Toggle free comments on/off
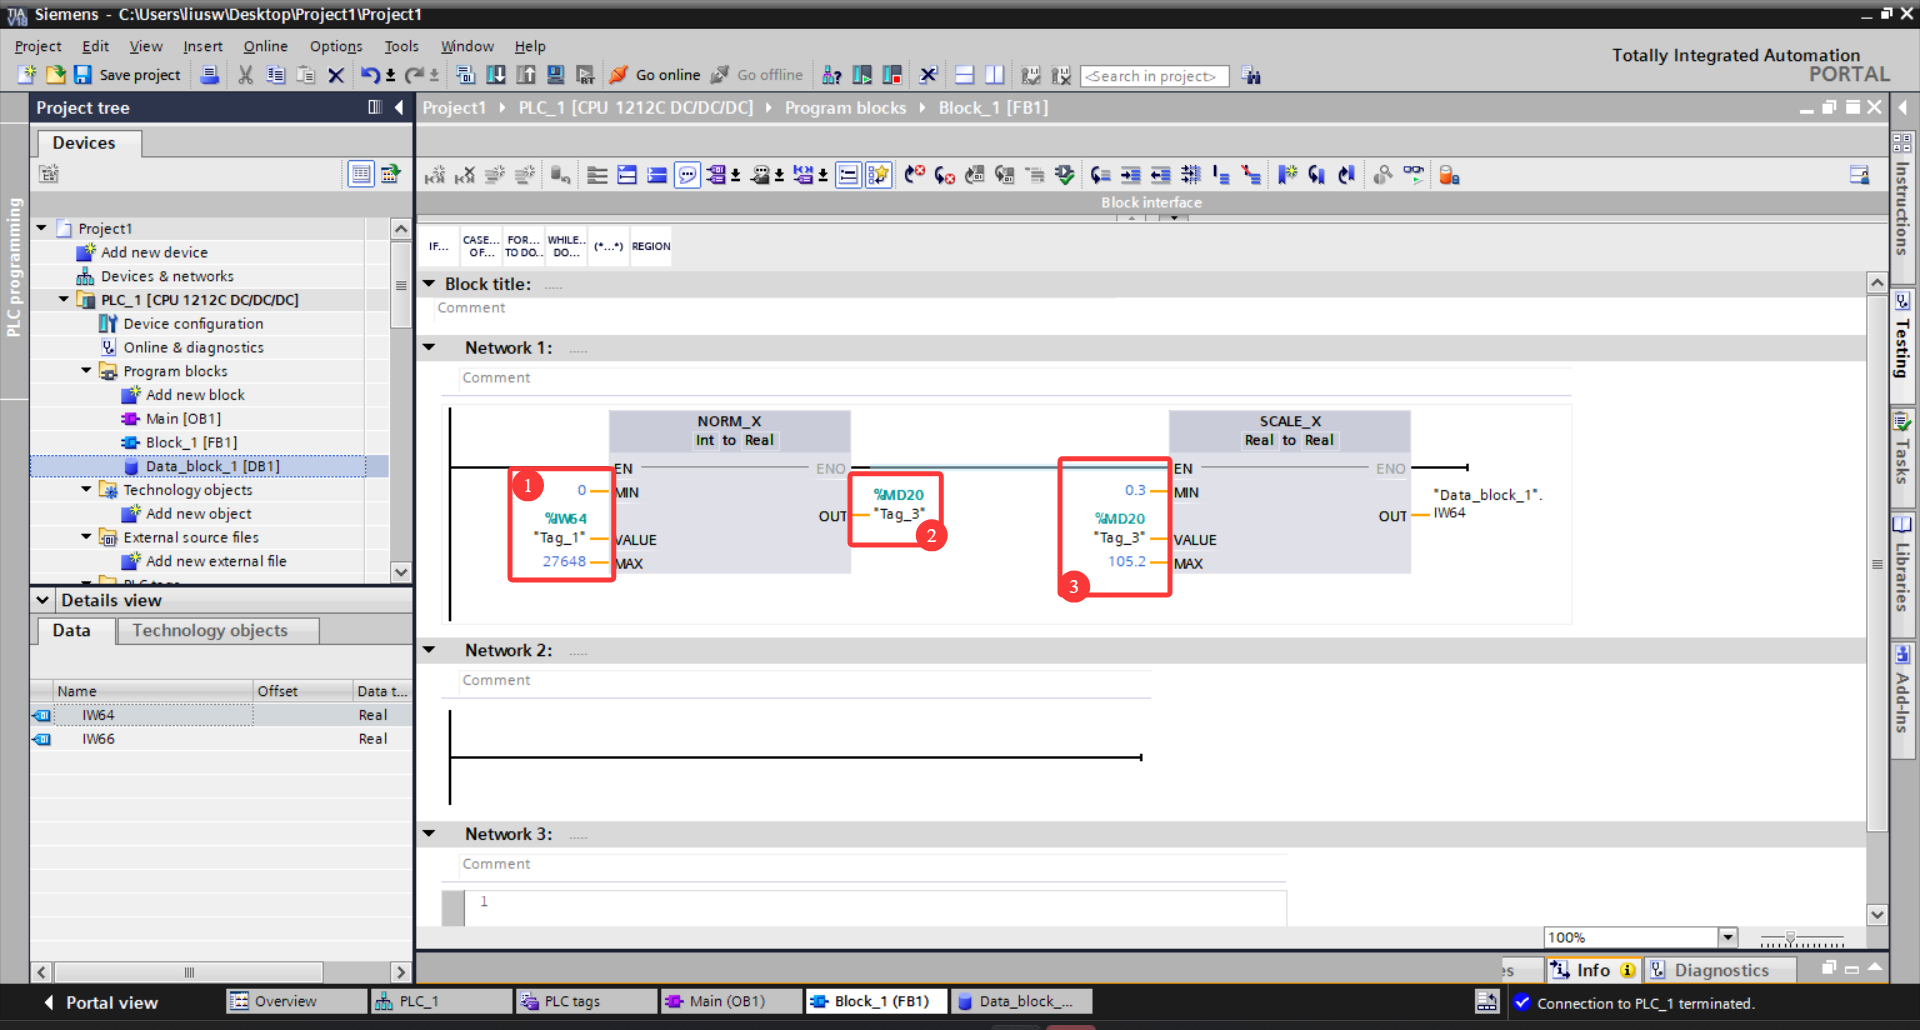 [x=687, y=175]
